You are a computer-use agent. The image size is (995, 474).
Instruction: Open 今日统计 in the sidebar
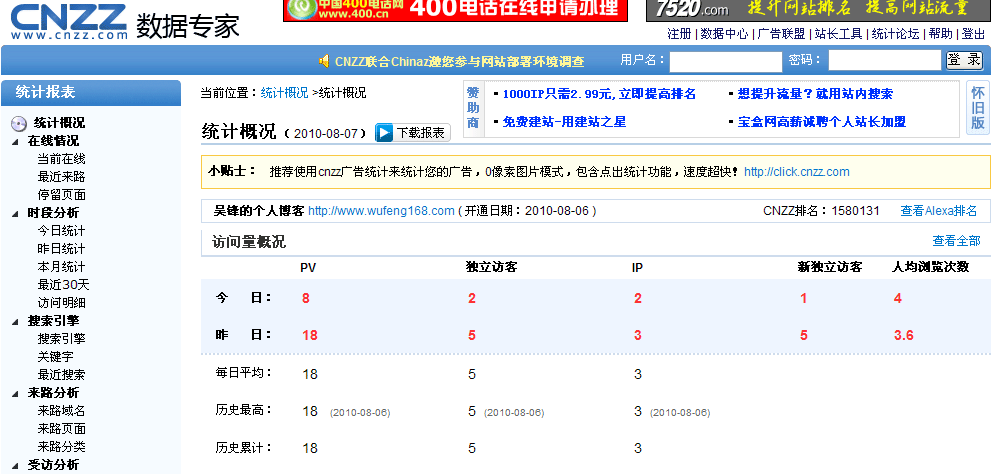(x=61, y=231)
